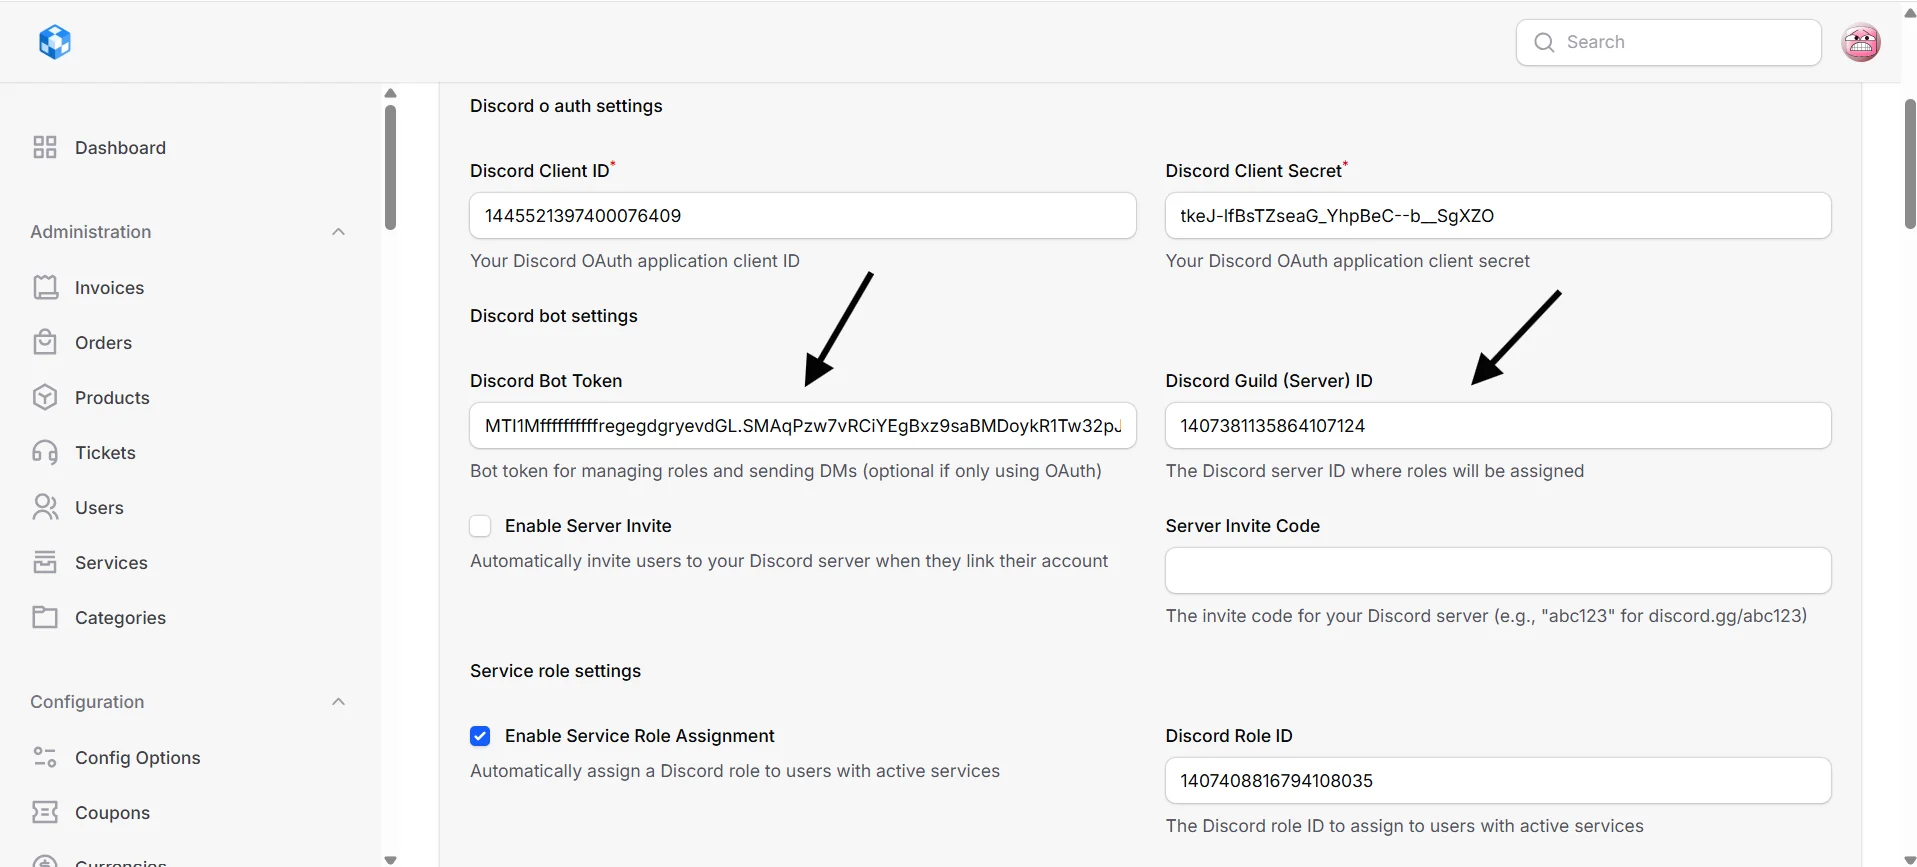
Task: Click the Coupons ticket icon
Action: (45, 812)
